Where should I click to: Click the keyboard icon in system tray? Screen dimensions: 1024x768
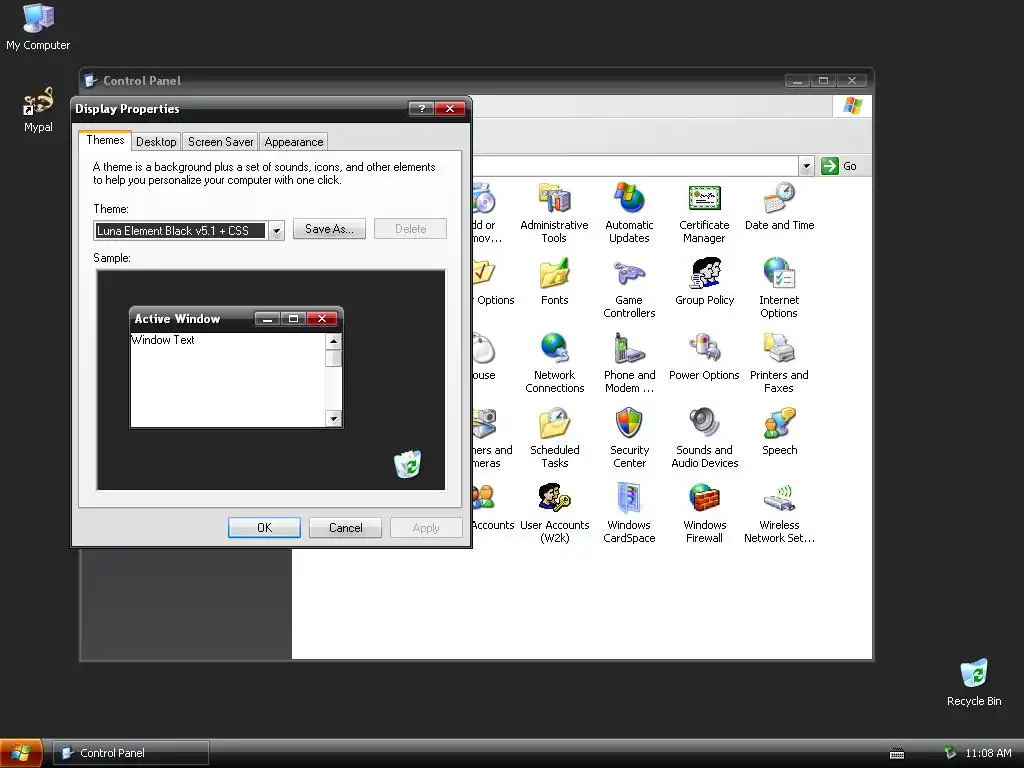click(897, 754)
